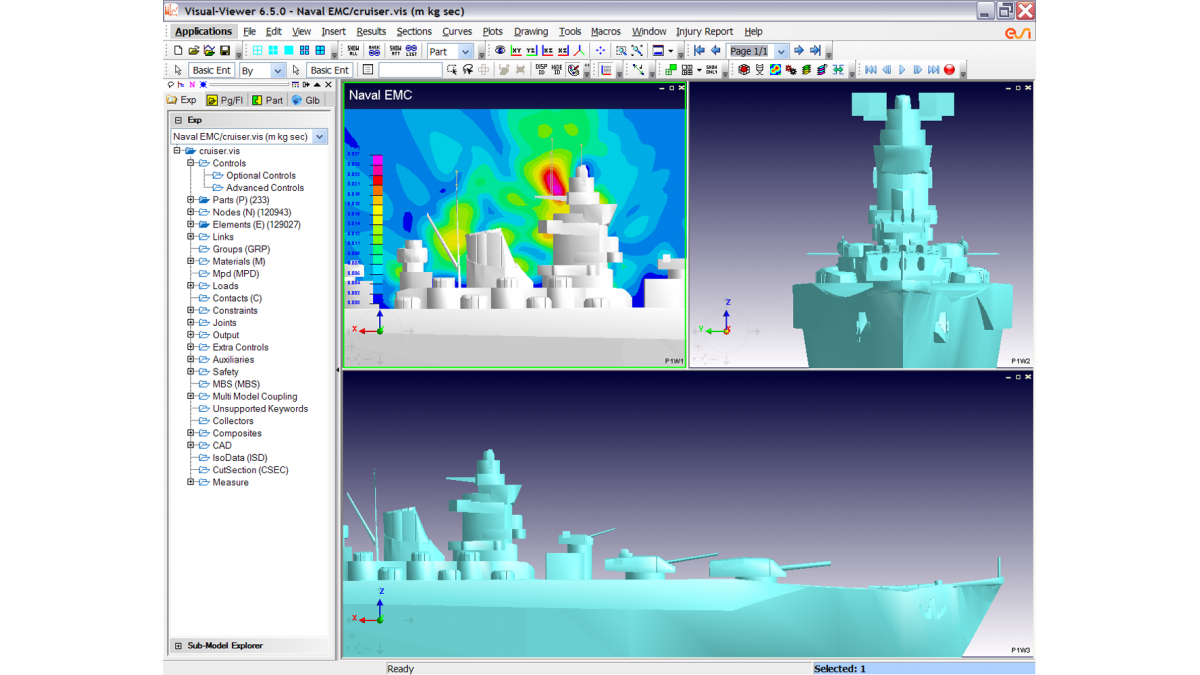Viewport: 1200px width, 675px height.
Task: Switch to XY plane view
Action: coord(516,51)
